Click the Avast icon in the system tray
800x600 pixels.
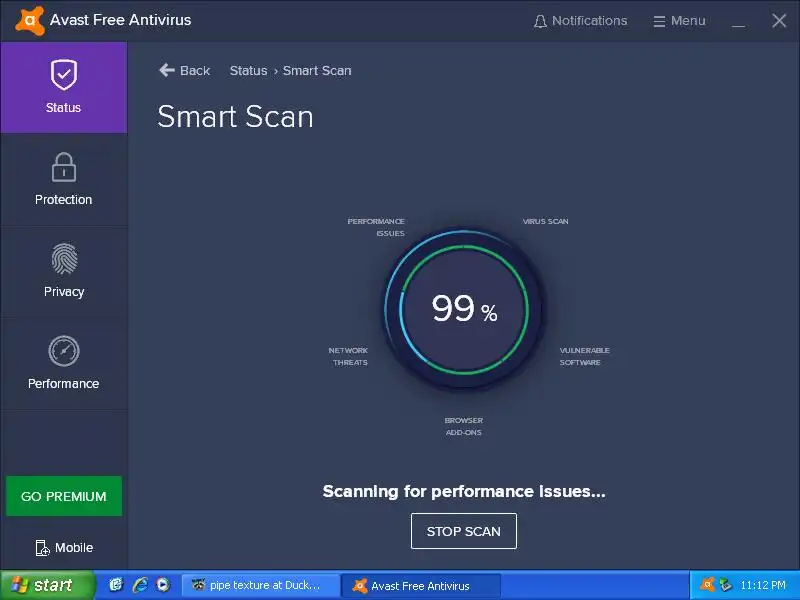[x=707, y=585]
